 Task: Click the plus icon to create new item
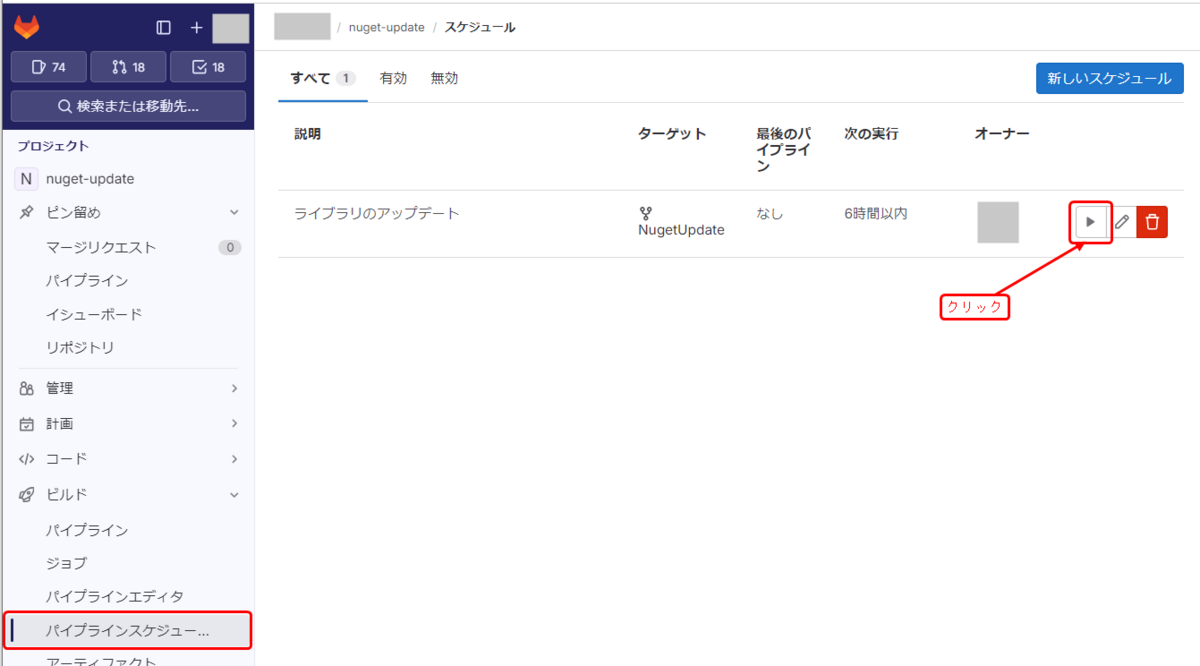(196, 27)
